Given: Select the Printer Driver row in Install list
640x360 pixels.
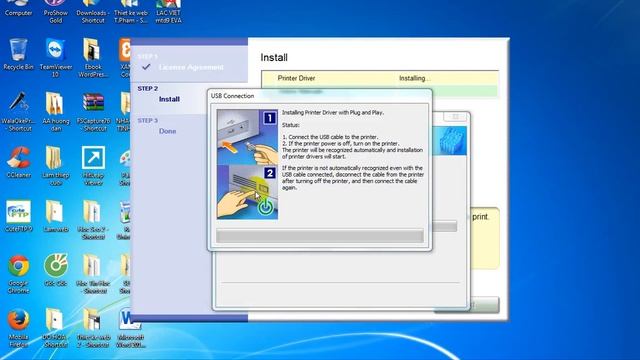Looking at the screenshot, I should 380,78.
